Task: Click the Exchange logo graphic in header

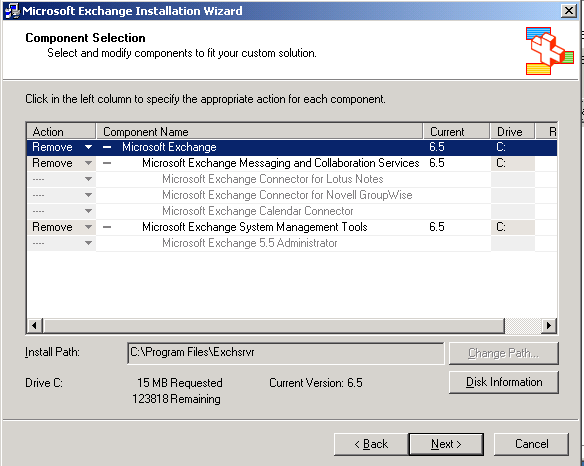Action: pyautogui.click(x=550, y=51)
